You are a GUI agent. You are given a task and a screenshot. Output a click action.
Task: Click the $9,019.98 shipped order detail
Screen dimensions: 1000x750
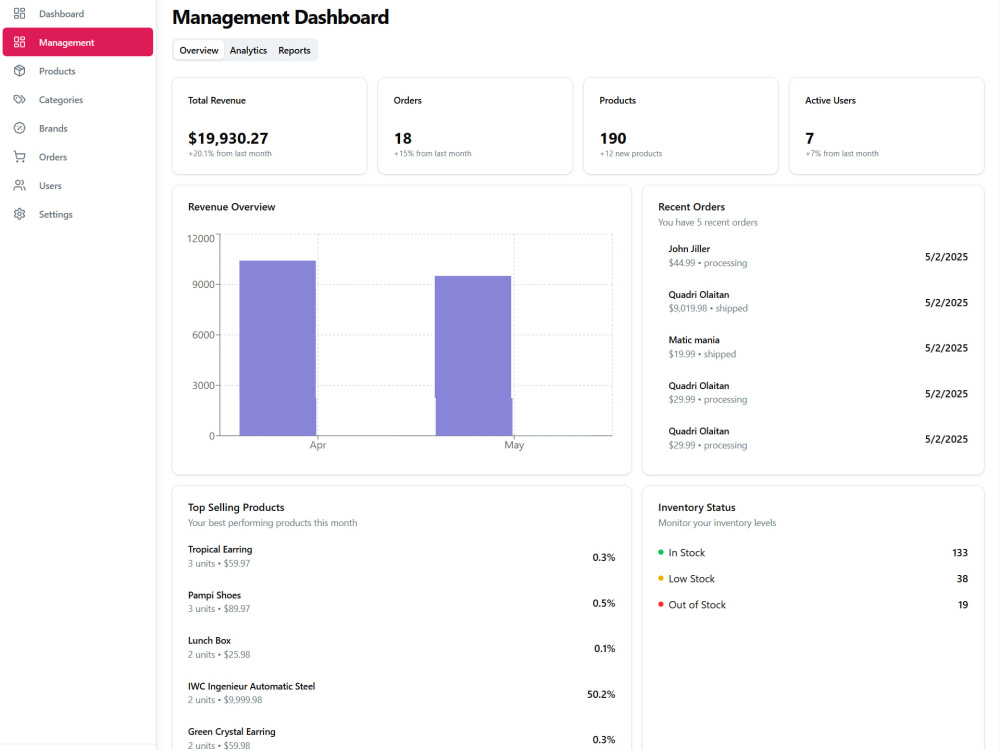(708, 309)
